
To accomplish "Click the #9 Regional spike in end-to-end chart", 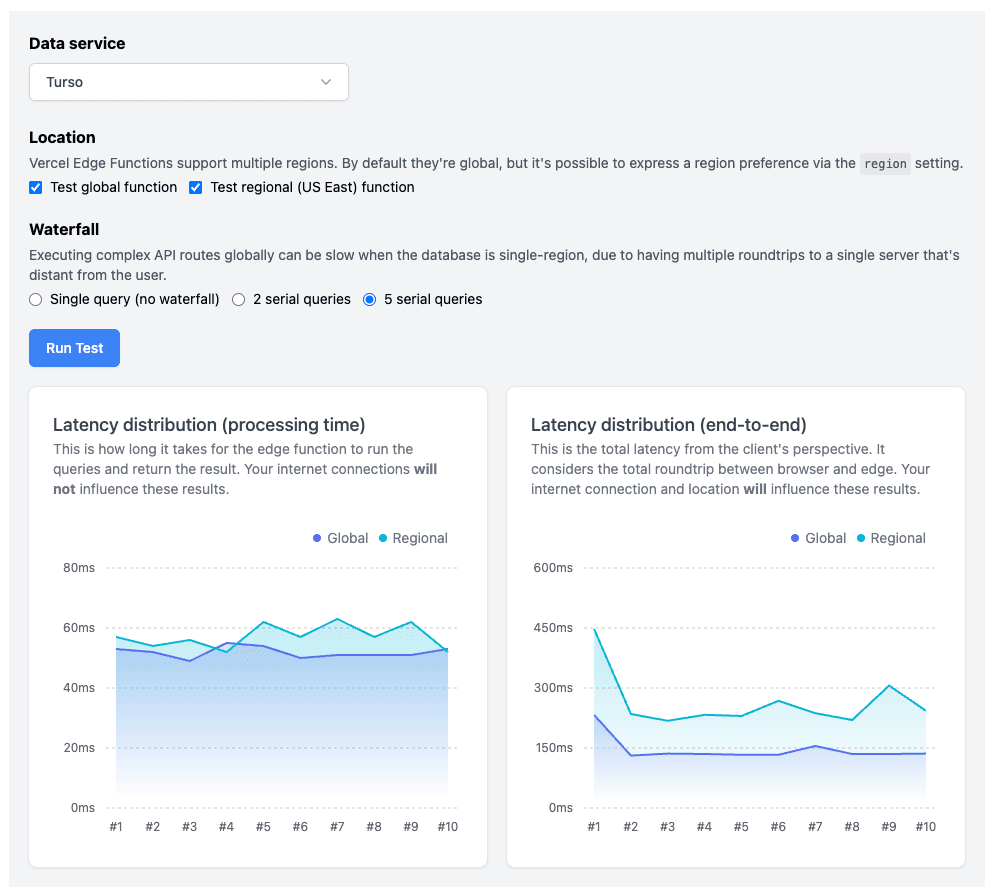I will (x=889, y=685).
